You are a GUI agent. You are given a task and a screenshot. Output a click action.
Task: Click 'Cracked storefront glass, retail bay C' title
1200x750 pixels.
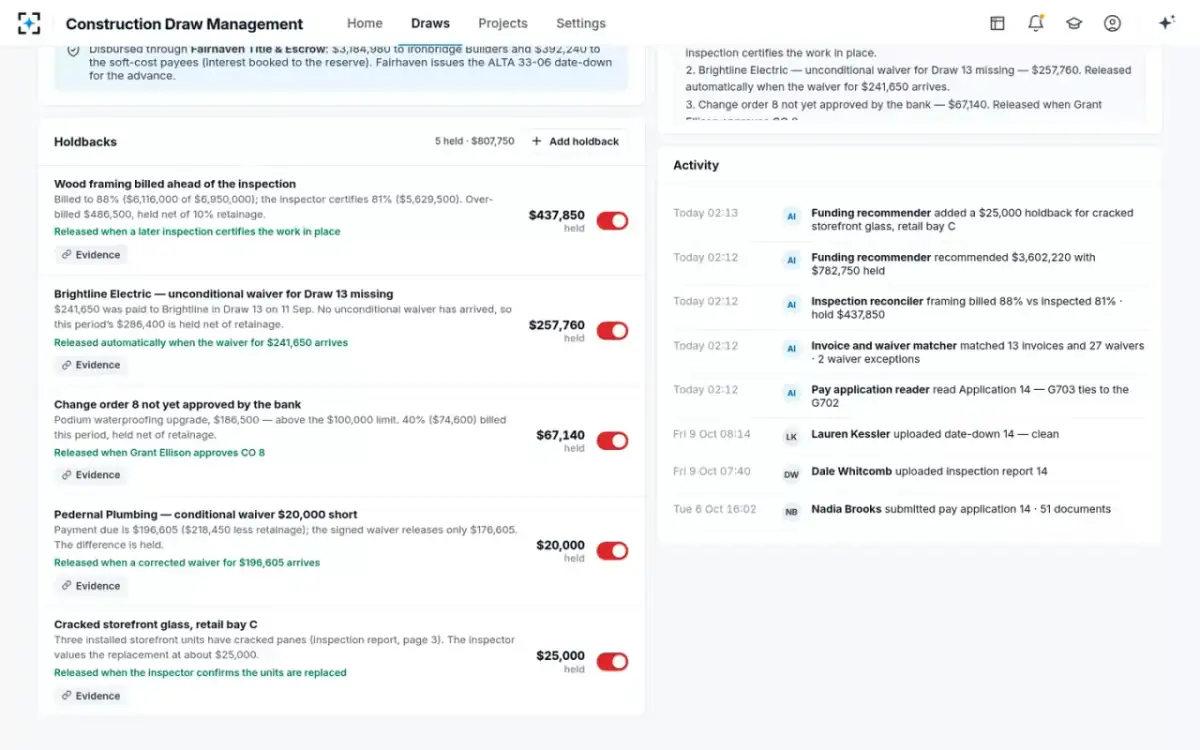click(155, 624)
